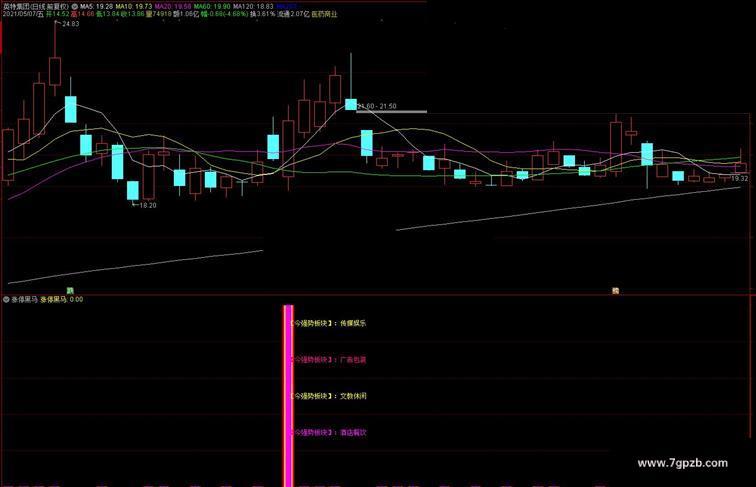This screenshot has height=487, width=756.
Task: Select the gray horizontal line at 21.50
Action: tap(391, 112)
